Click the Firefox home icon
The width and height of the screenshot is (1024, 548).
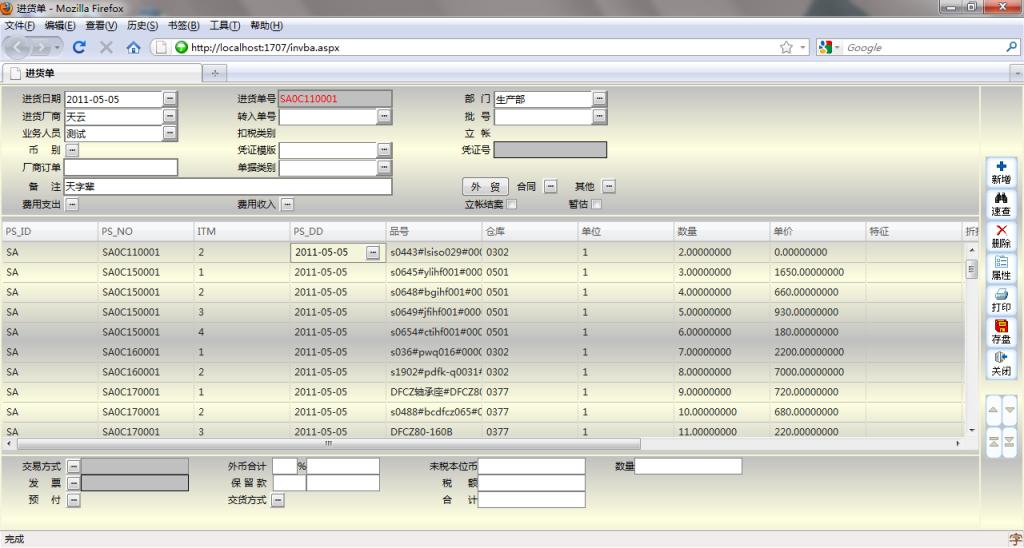tap(133, 47)
